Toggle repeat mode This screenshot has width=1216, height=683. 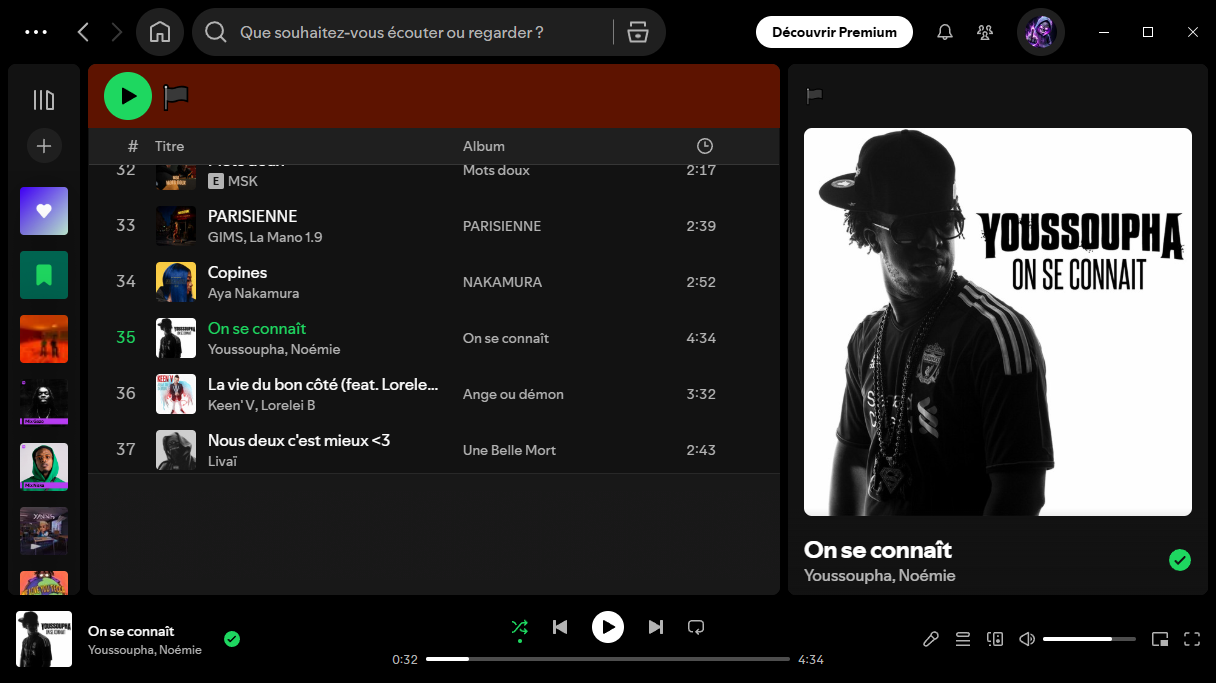click(696, 627)
